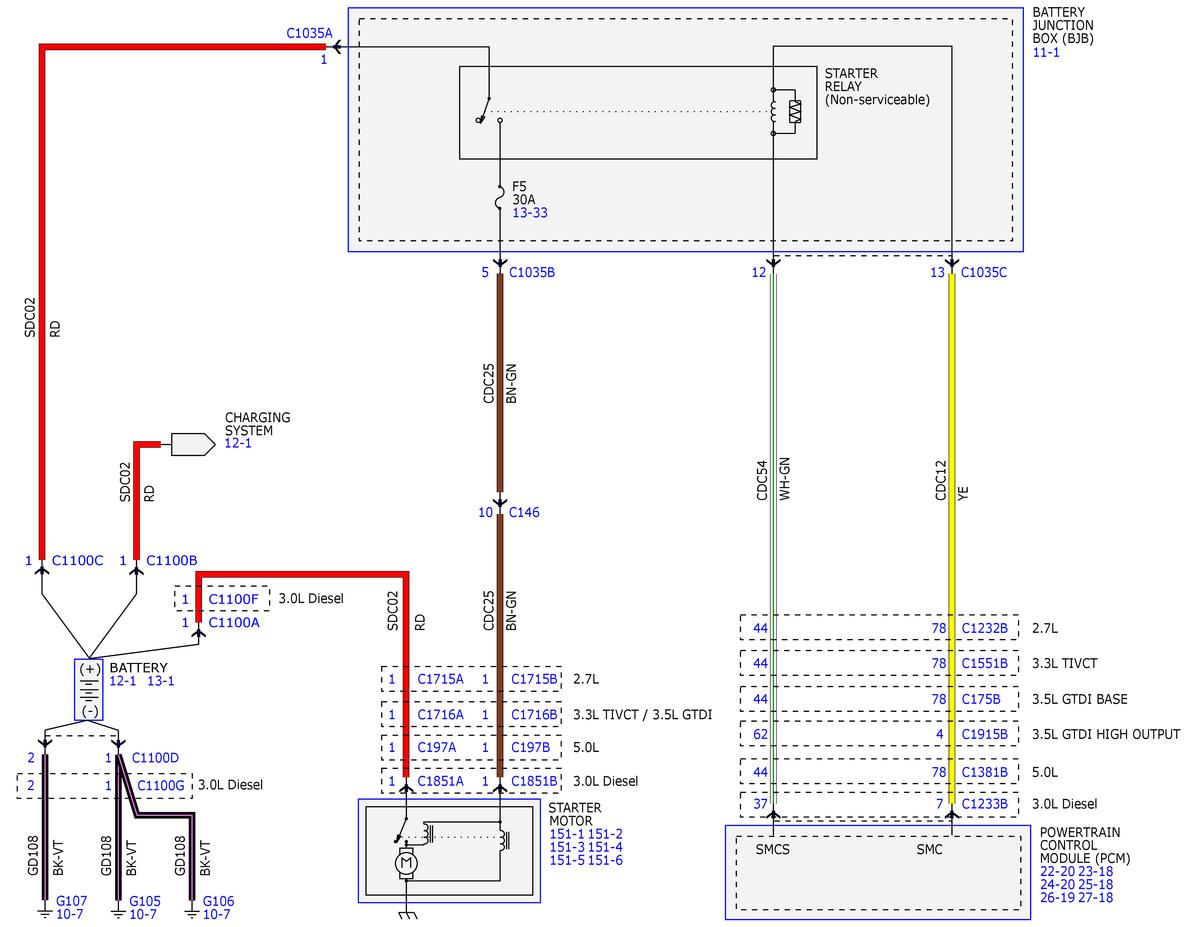1199x927 pixels.
Task: Select the starter relay coil symbol
Action: click(786, 112)
